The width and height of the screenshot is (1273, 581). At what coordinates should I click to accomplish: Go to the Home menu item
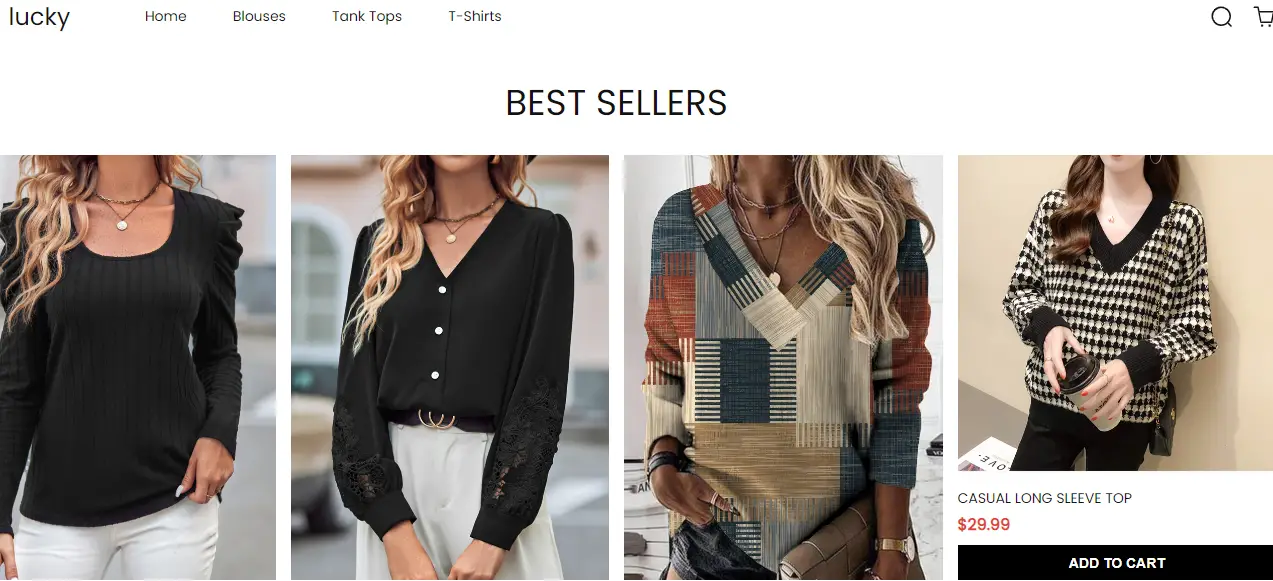166,16
